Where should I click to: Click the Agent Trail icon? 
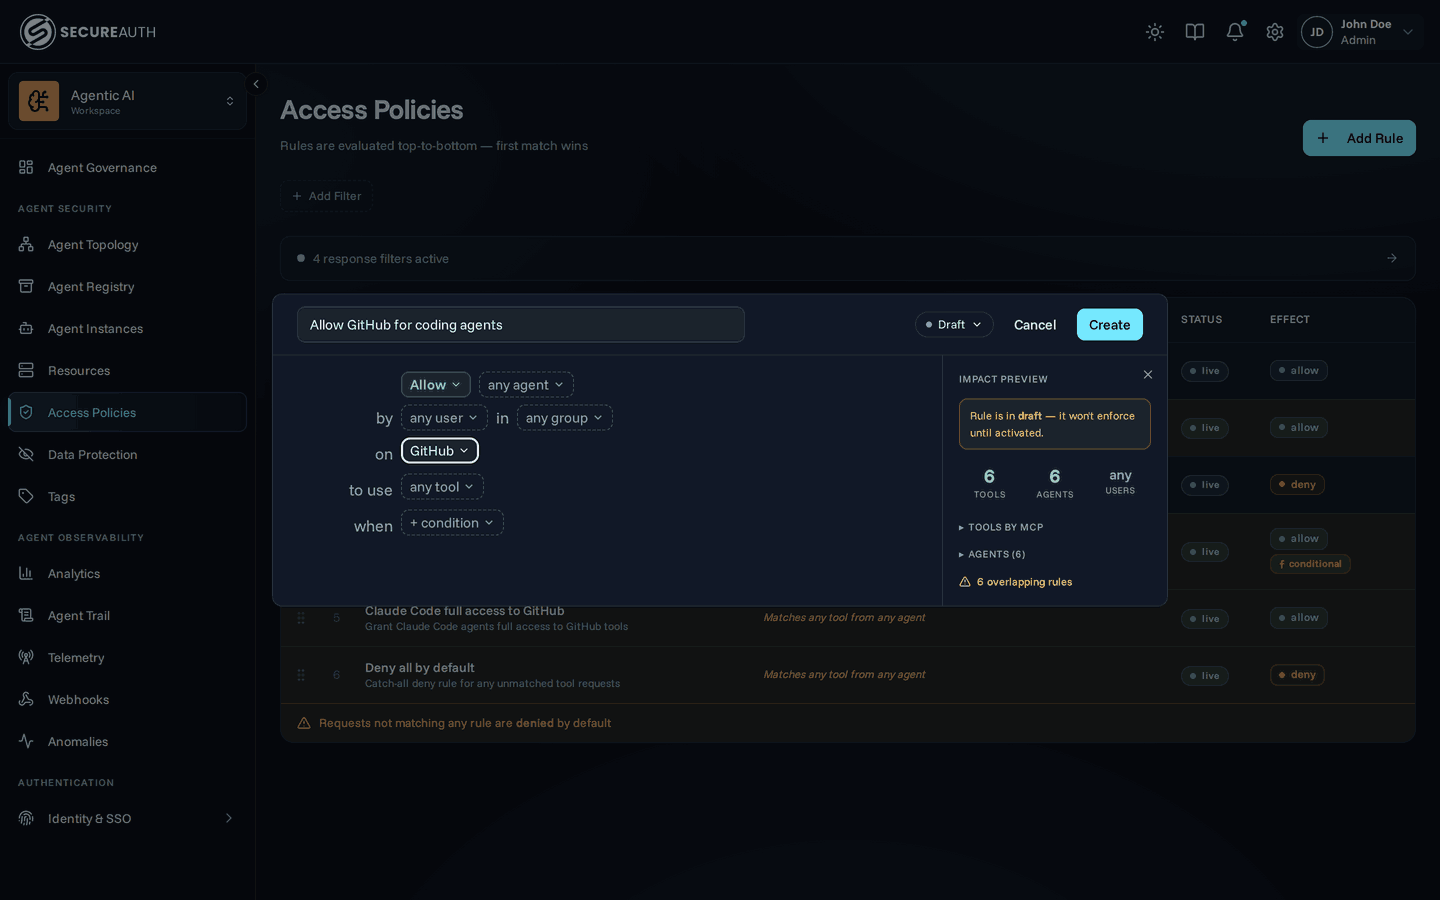26,615
